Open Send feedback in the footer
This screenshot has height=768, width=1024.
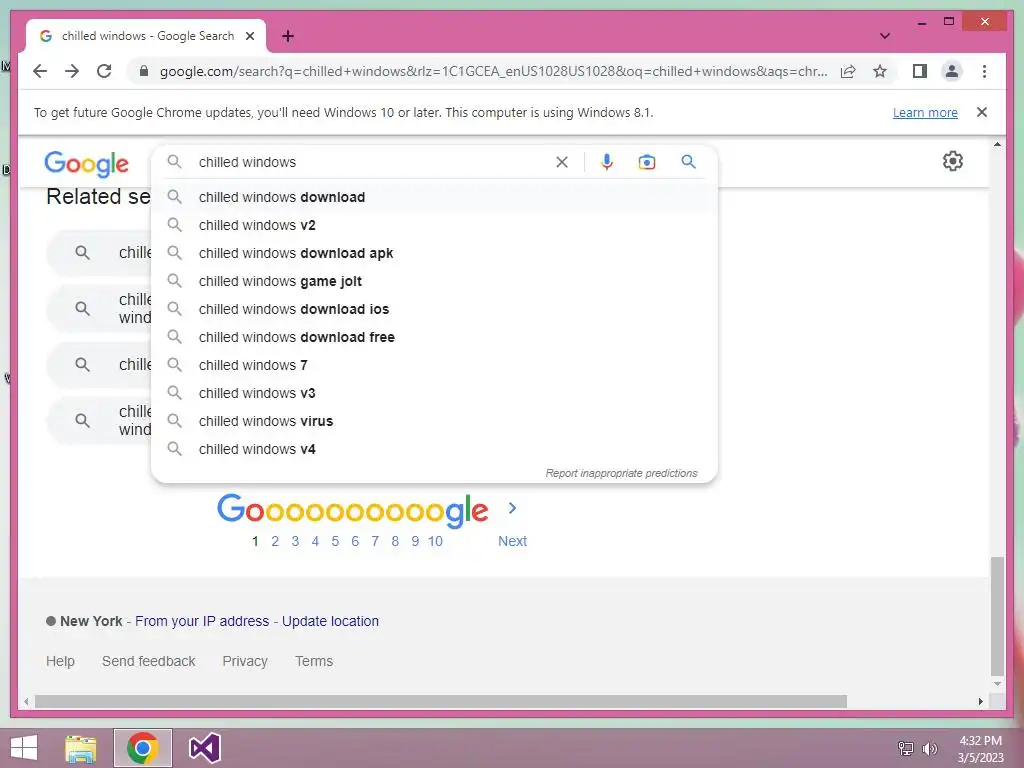(148, 662)
